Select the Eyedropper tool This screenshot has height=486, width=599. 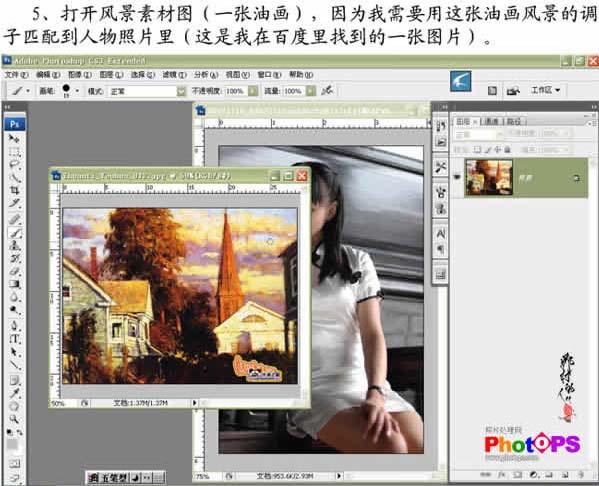tap(14, 393)
